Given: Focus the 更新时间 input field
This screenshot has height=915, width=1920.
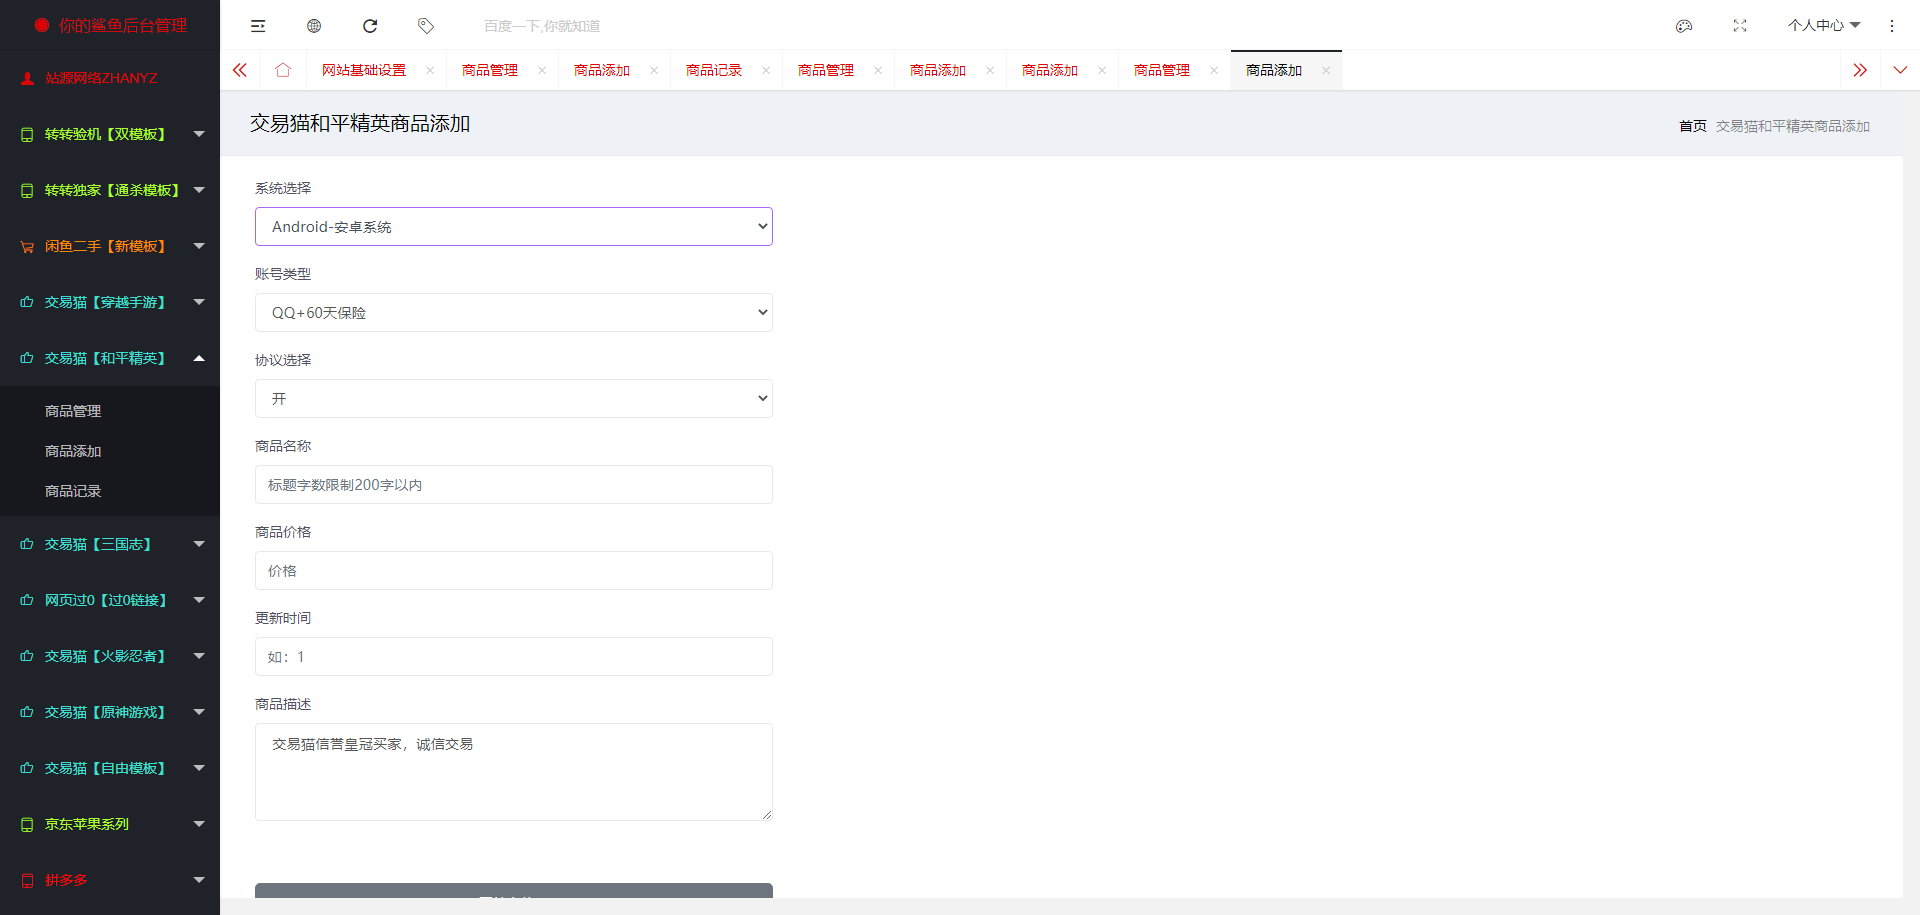Looking at the screenshot, I should coord(514,657).
